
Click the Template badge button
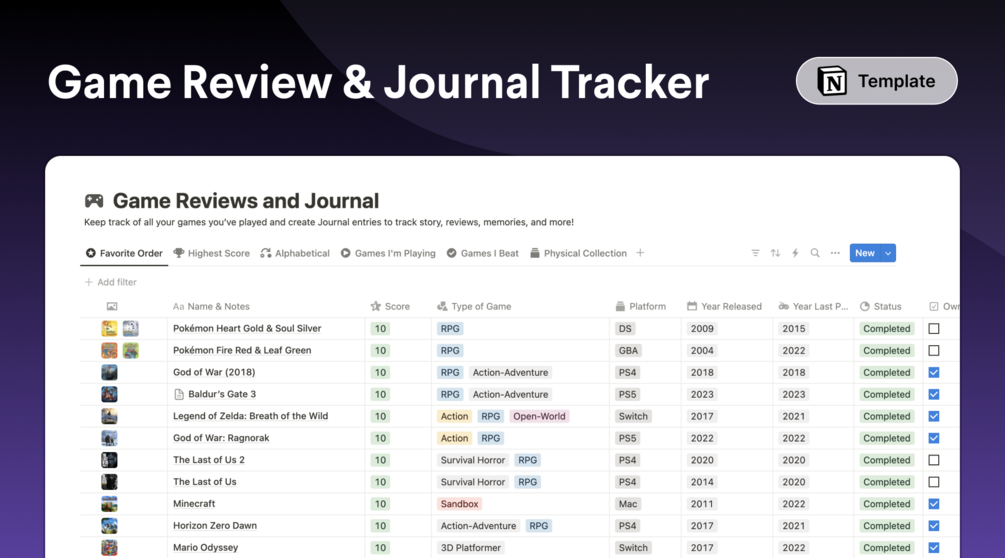[x=877, y=81]
